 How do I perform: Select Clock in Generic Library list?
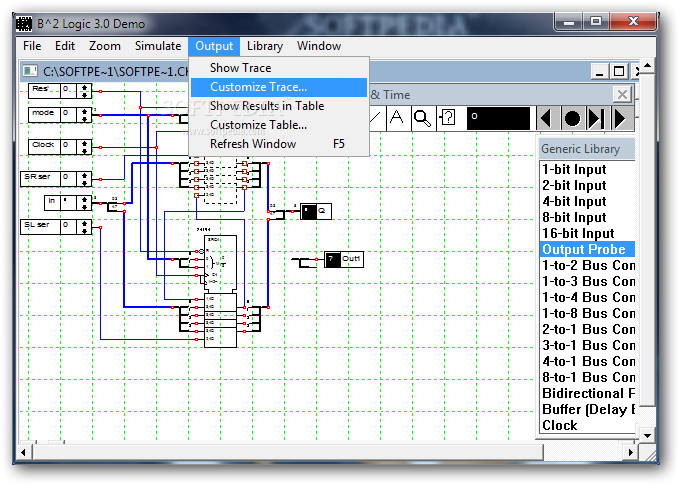click(588, 426)
